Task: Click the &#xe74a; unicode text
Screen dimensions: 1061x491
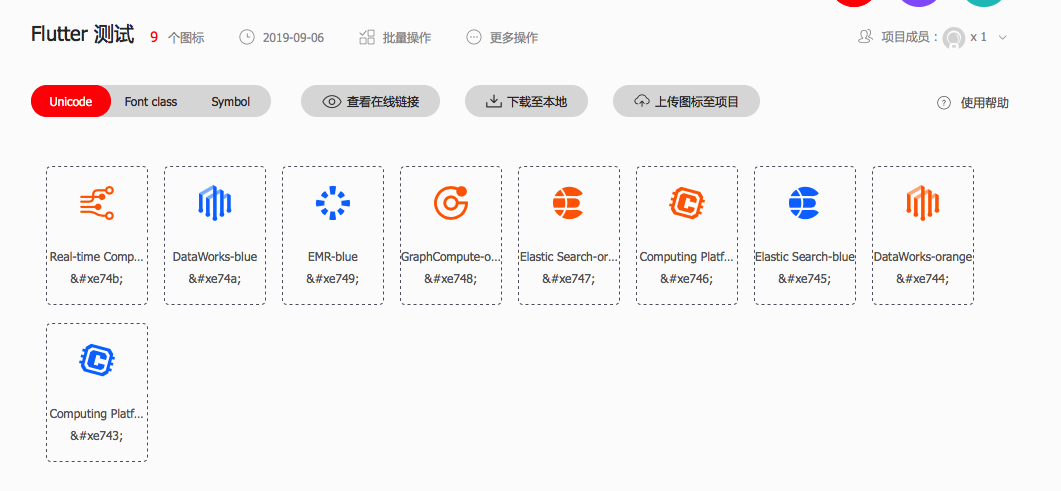Action: tap(215, 279)
